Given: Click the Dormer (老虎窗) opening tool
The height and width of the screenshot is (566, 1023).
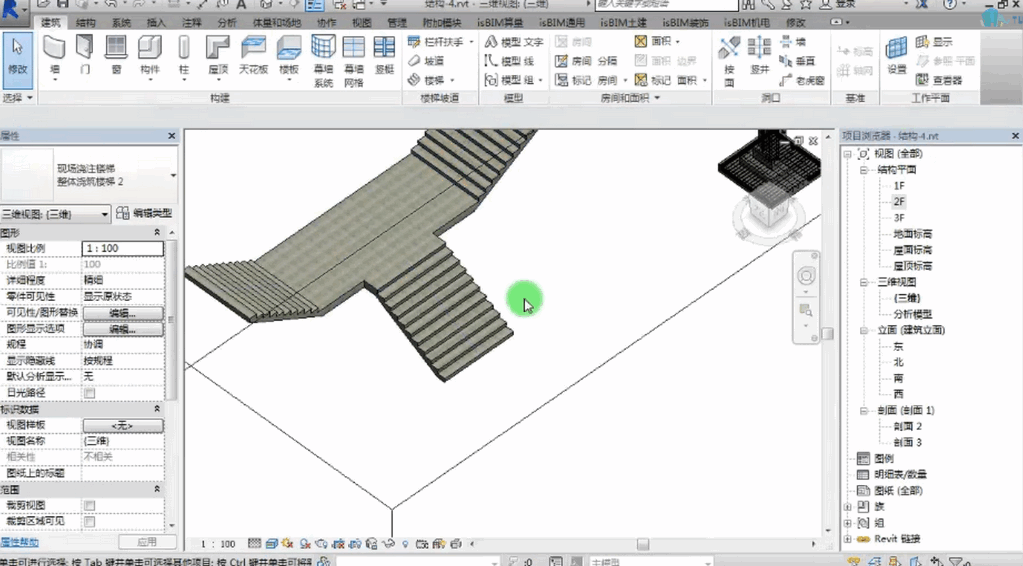Looking at the screenshot, I should 802,80.
